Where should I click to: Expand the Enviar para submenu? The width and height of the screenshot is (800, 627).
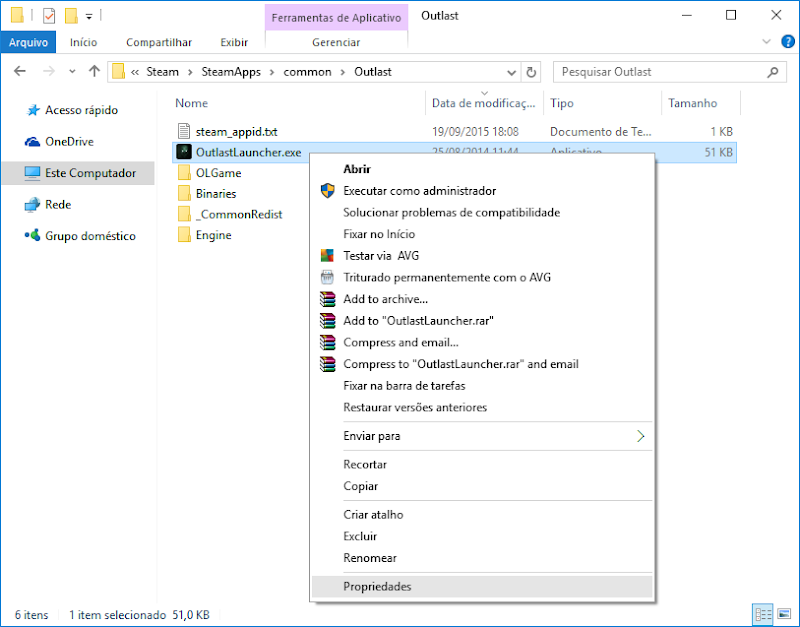pyautogui.click(x=482, y=436)
